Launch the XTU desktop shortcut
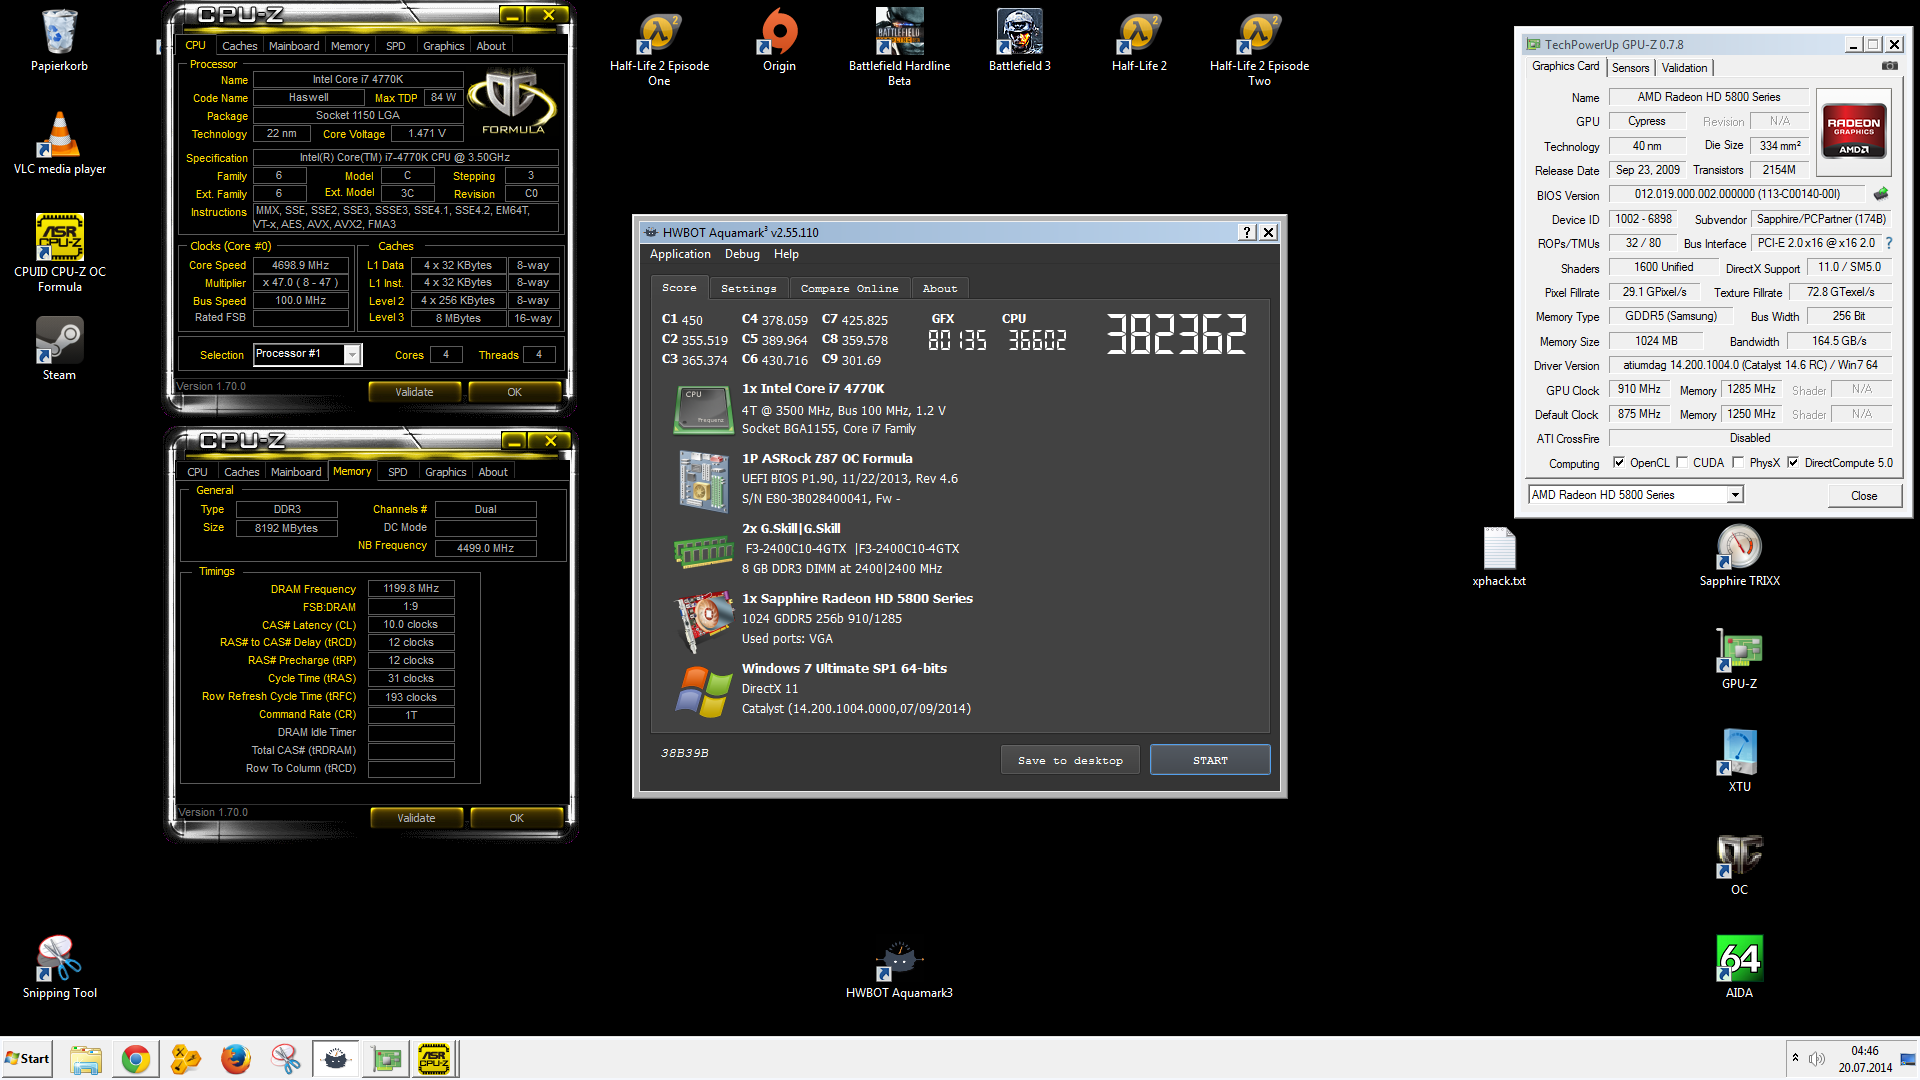This screenshot has width=1920, height=1080. (x=1740, y=762)
